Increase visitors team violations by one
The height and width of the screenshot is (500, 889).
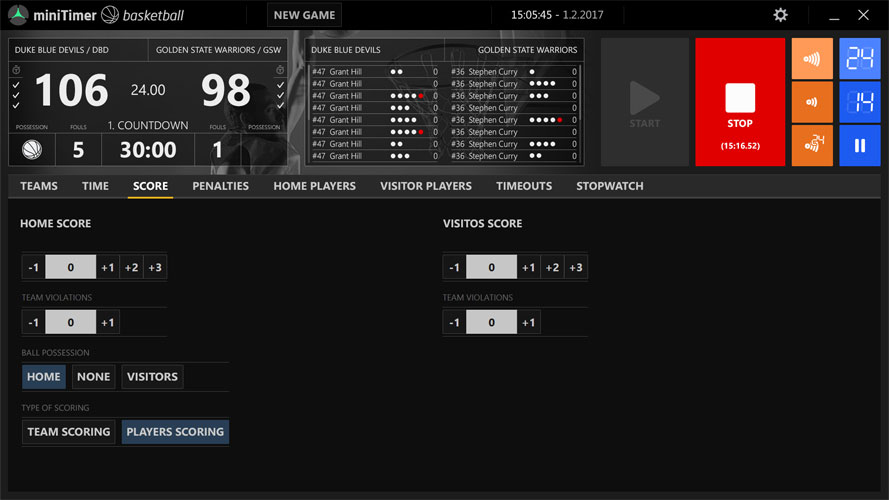coord(528,323)
